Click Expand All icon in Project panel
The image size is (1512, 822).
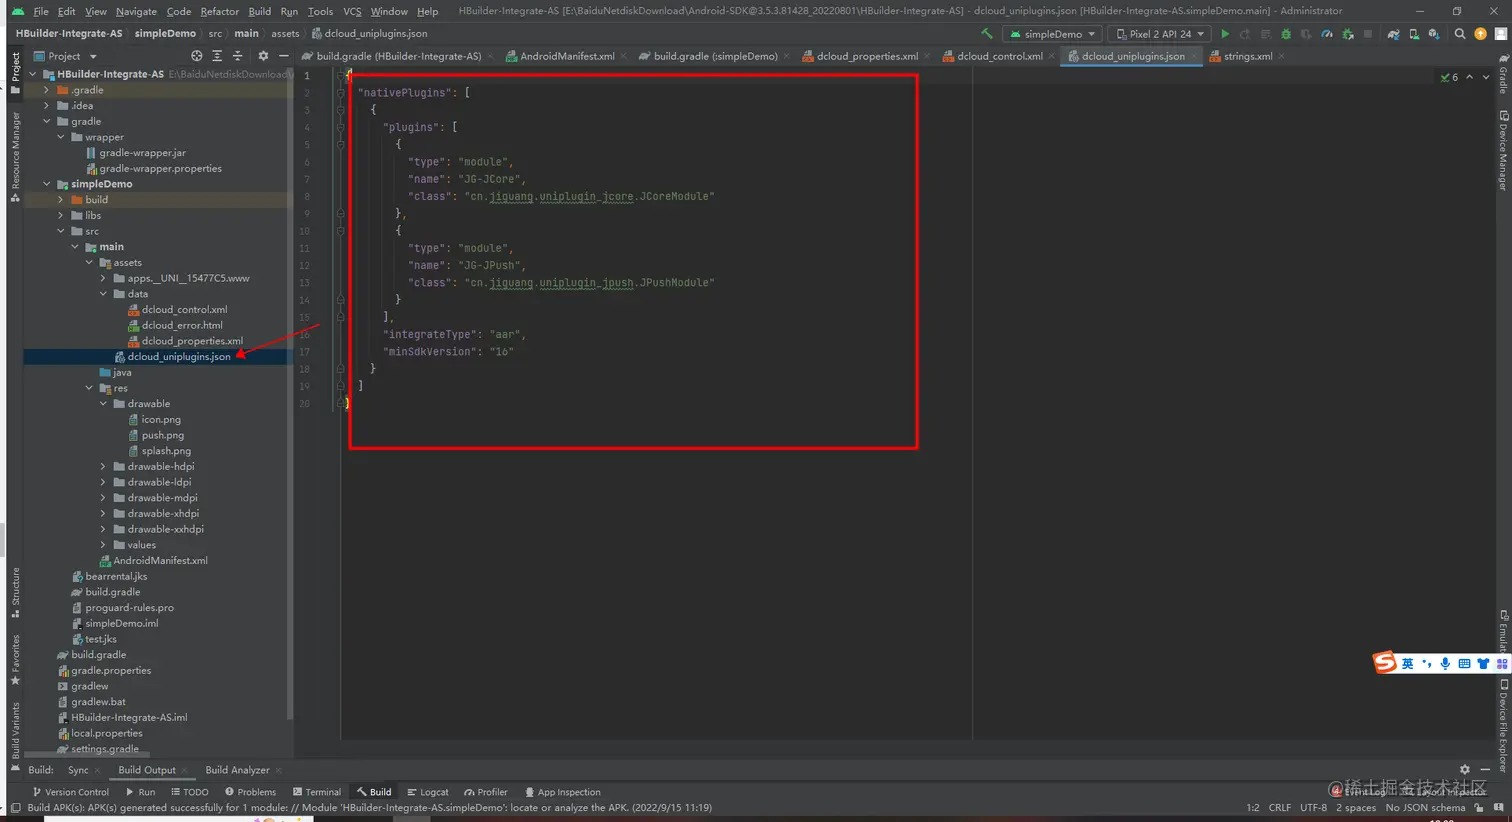(x=217, y=56)
